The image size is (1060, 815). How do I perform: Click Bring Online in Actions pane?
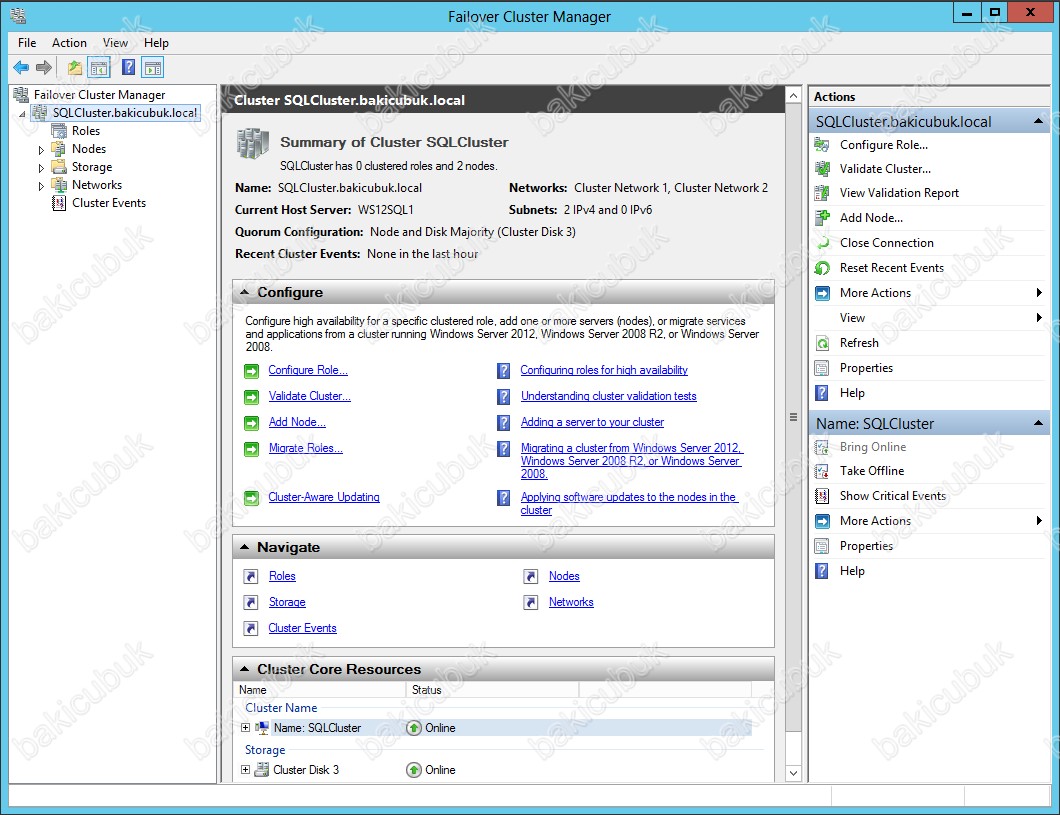[873, 447]
